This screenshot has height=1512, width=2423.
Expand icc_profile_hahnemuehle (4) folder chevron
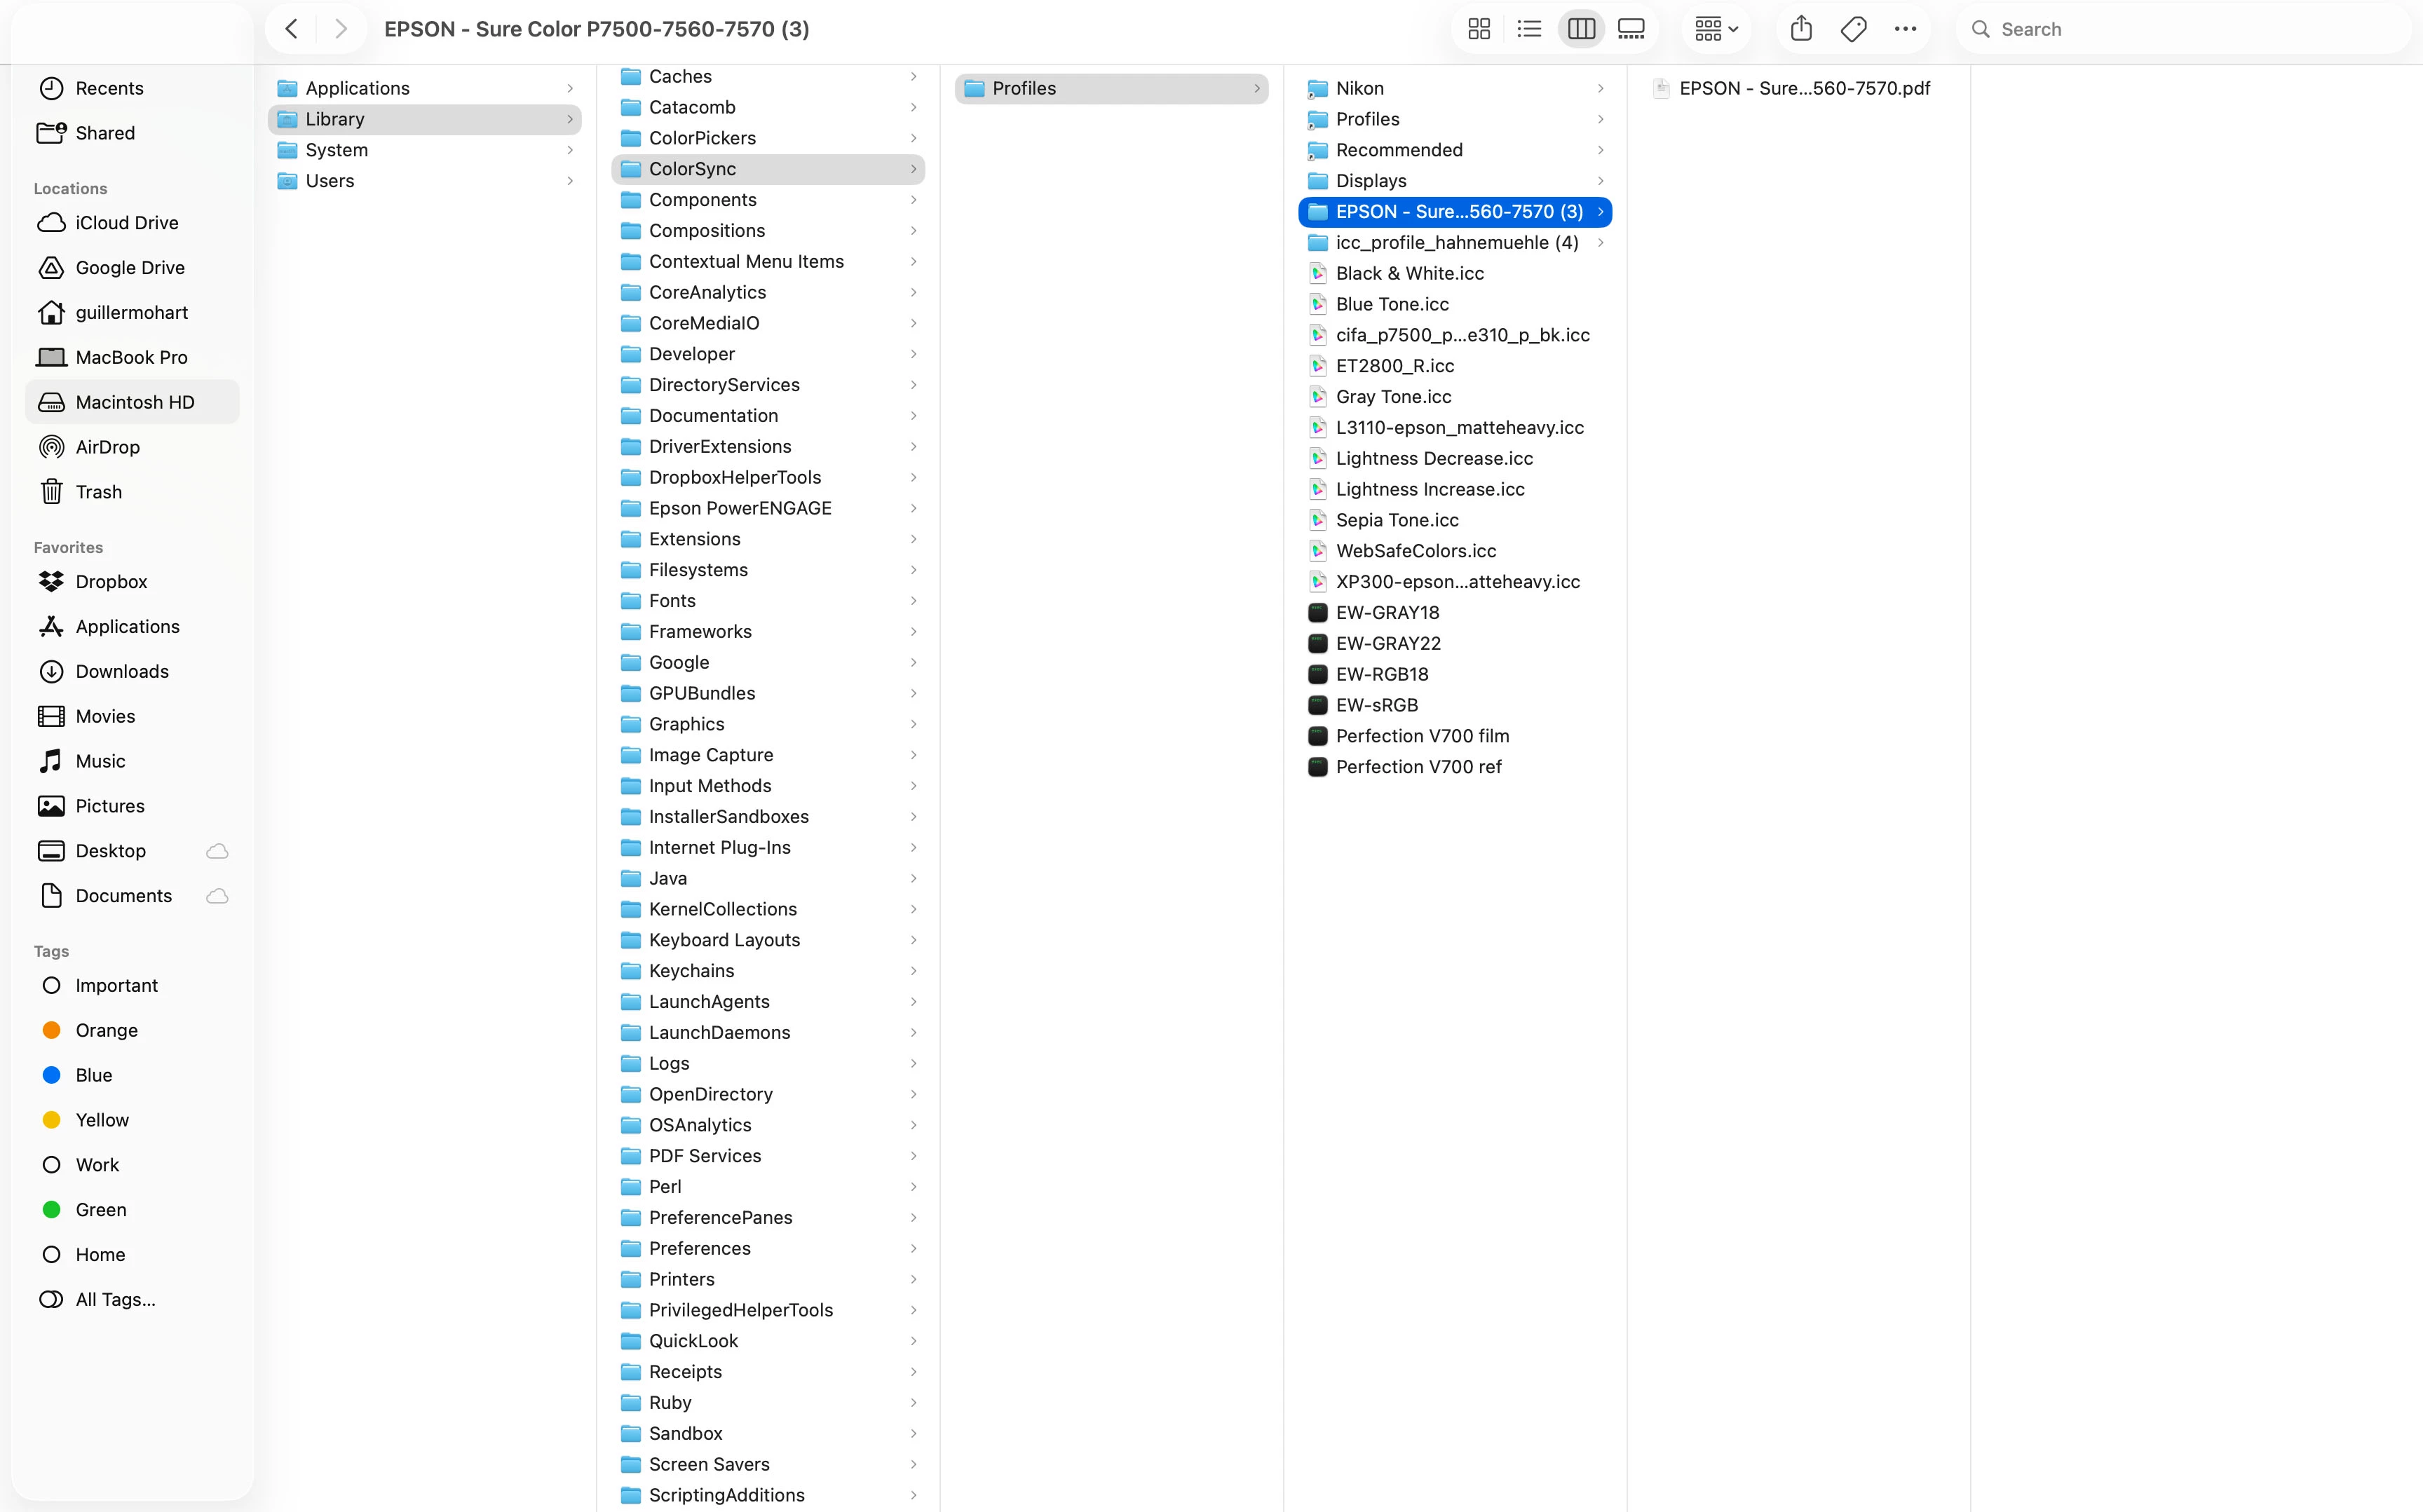point(1600,243)
